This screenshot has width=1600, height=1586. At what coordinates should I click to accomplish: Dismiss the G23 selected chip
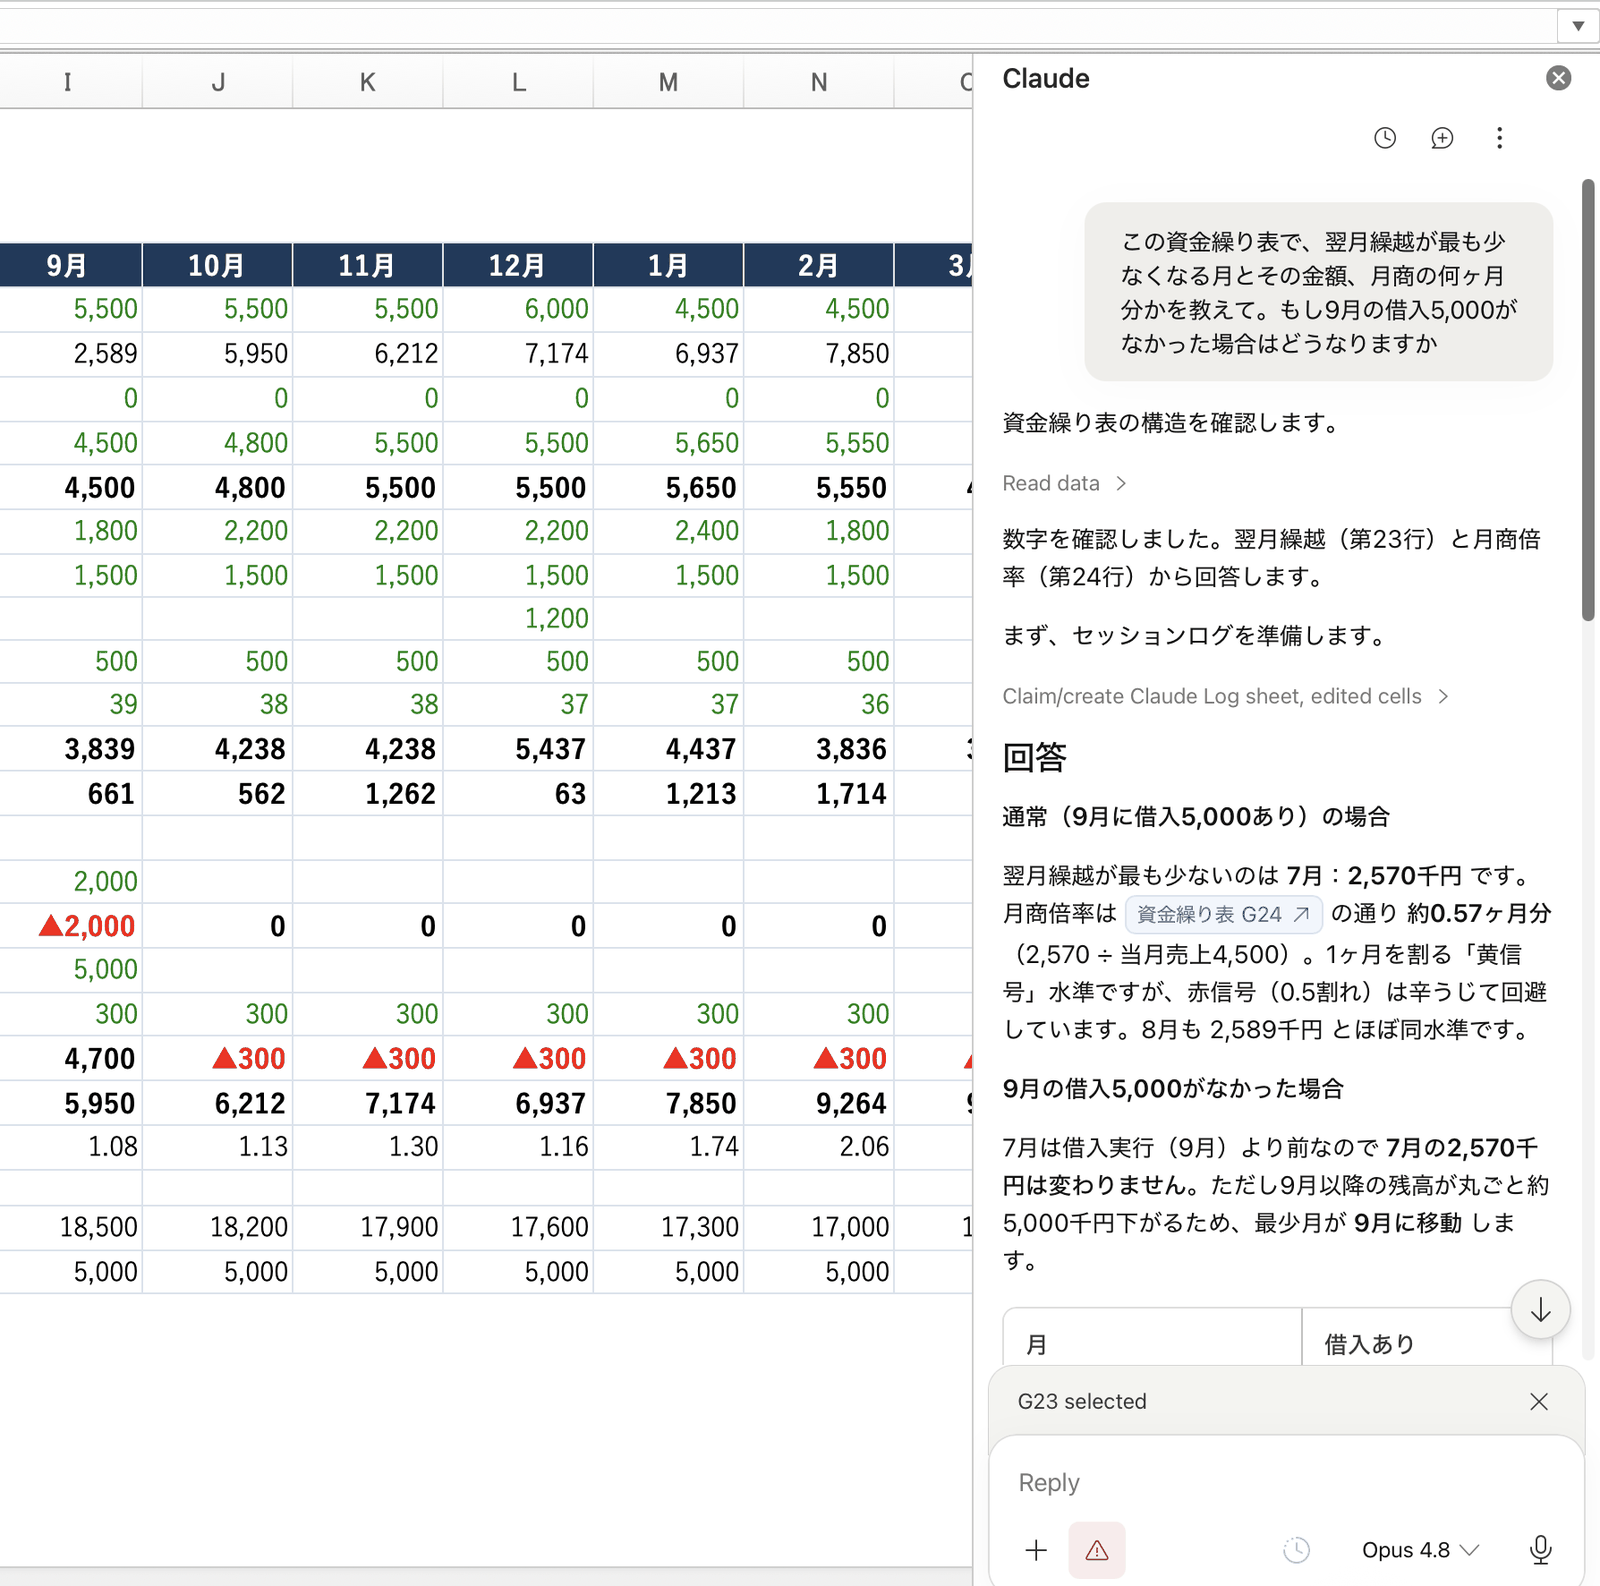click(x=1539, y=1401)
